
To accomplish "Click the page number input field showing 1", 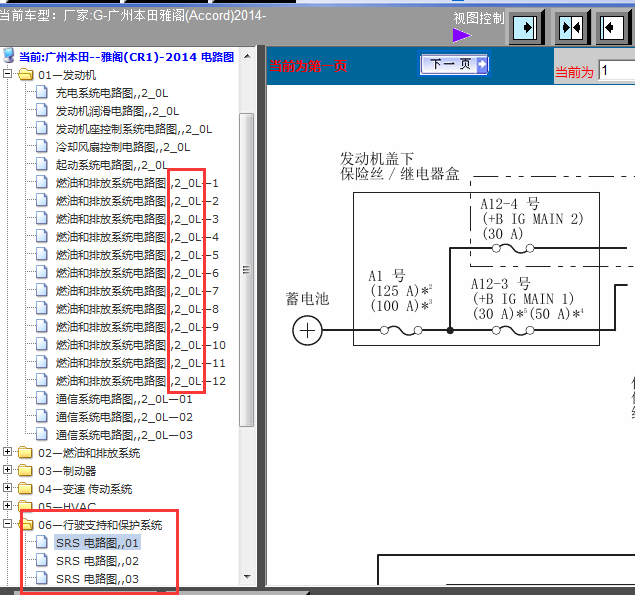I will [617, 70].
